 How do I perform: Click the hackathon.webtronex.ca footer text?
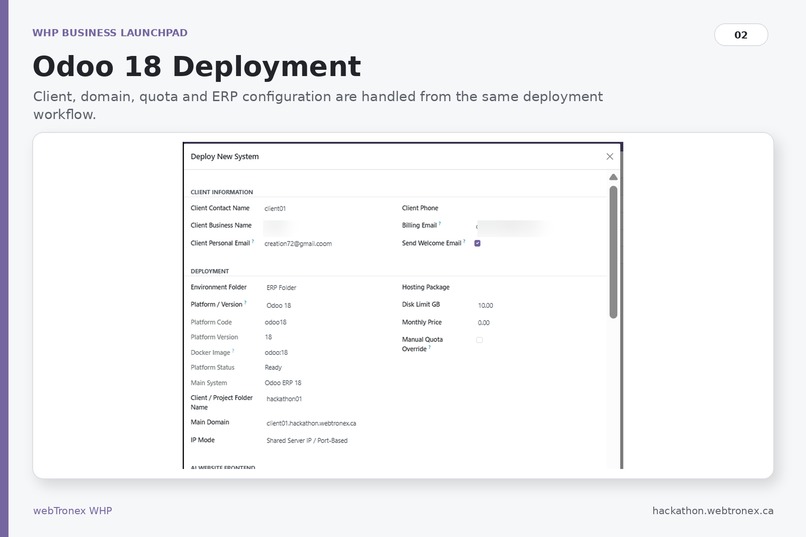tap(712, 511)
